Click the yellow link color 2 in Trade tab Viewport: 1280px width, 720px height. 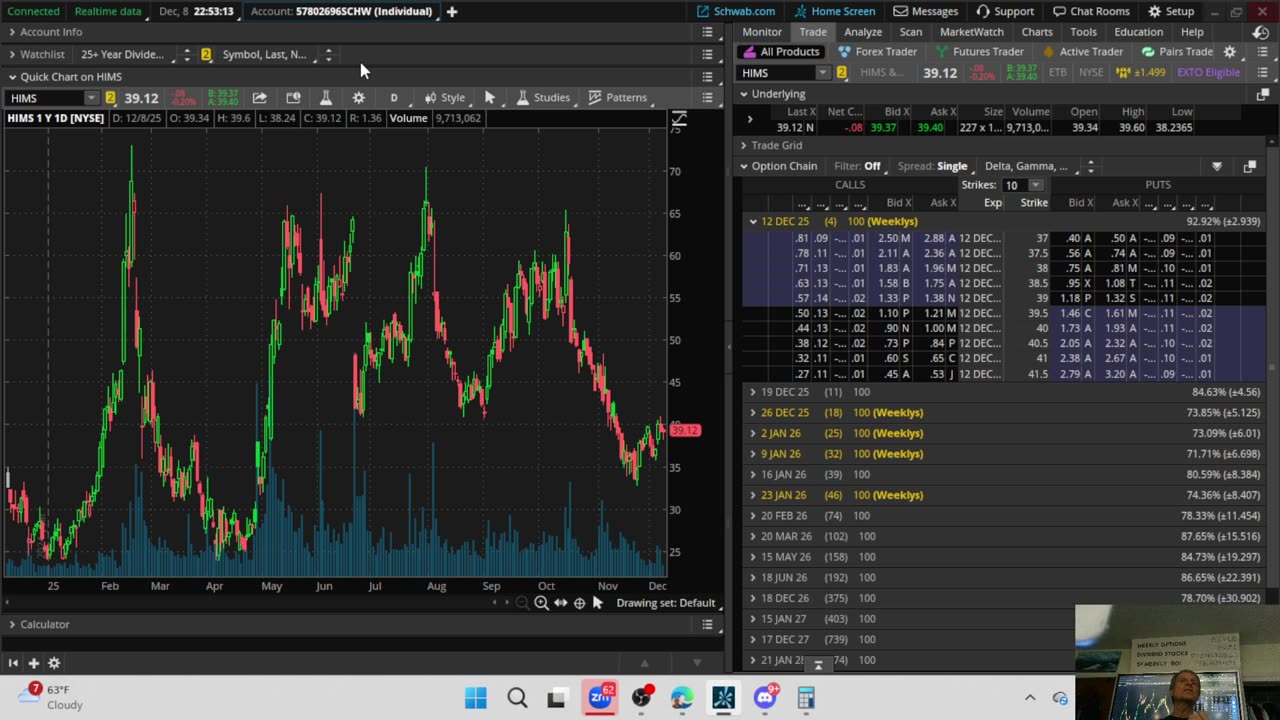[841, 73]
